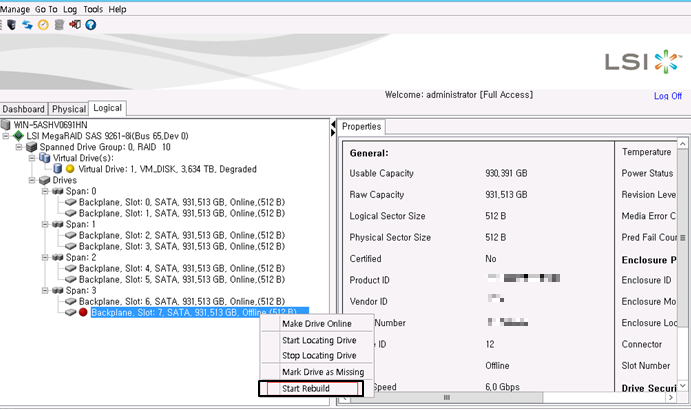691x410 pixels.
Task: Click the Virtual Drive 1 cylinder icon
Action: (57, 169)
